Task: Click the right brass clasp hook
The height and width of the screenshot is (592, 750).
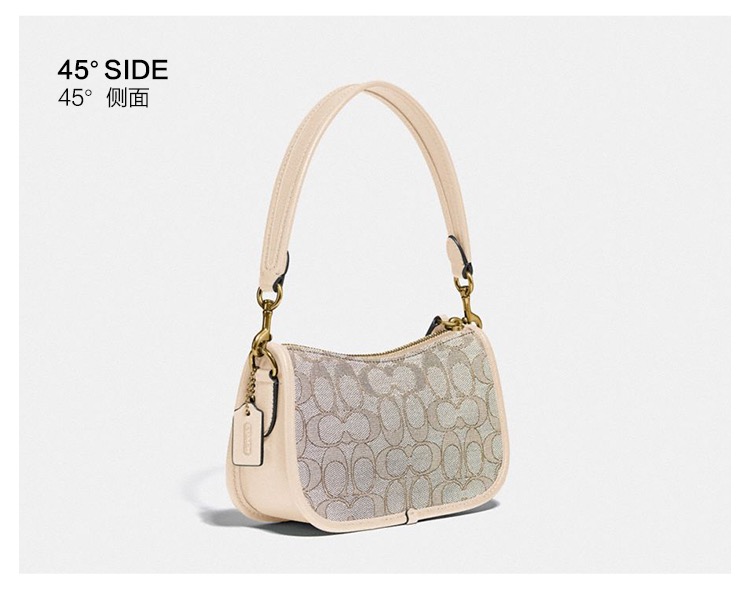Action: click(x=468, y=300)
